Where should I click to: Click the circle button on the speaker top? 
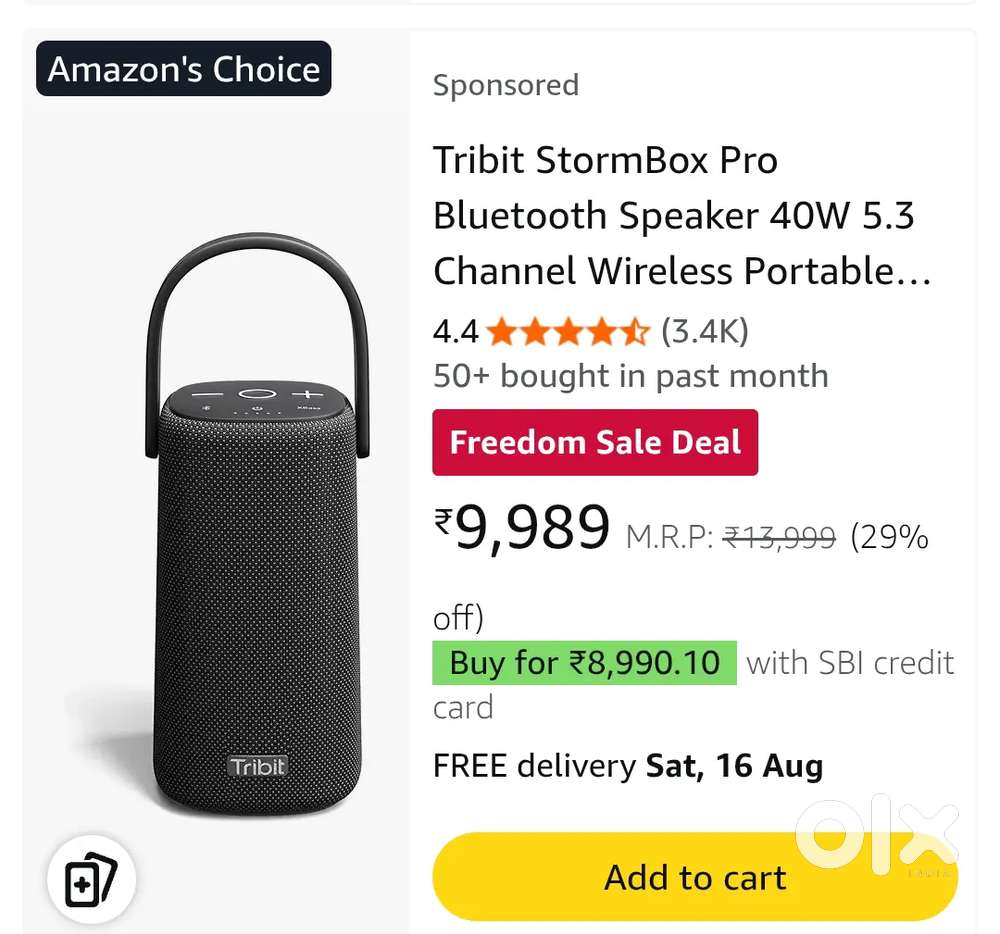[x=257, y=396]
